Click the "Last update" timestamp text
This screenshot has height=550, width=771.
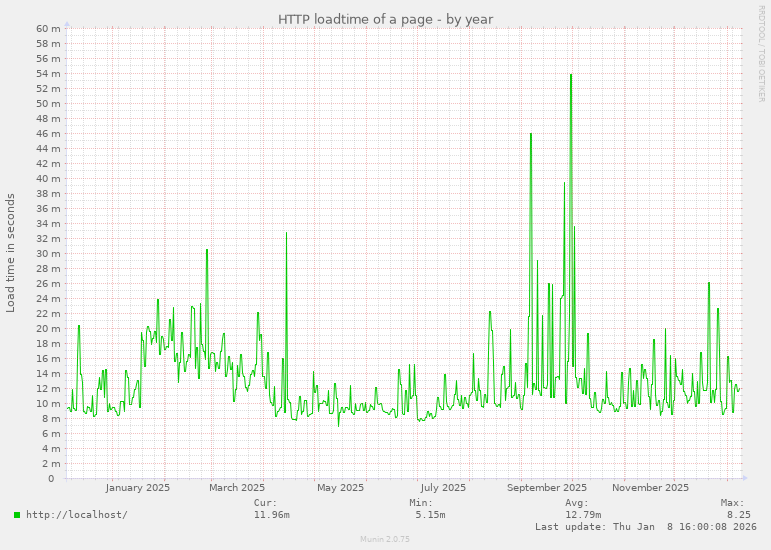pyautogui.click(x=646, y=526)
